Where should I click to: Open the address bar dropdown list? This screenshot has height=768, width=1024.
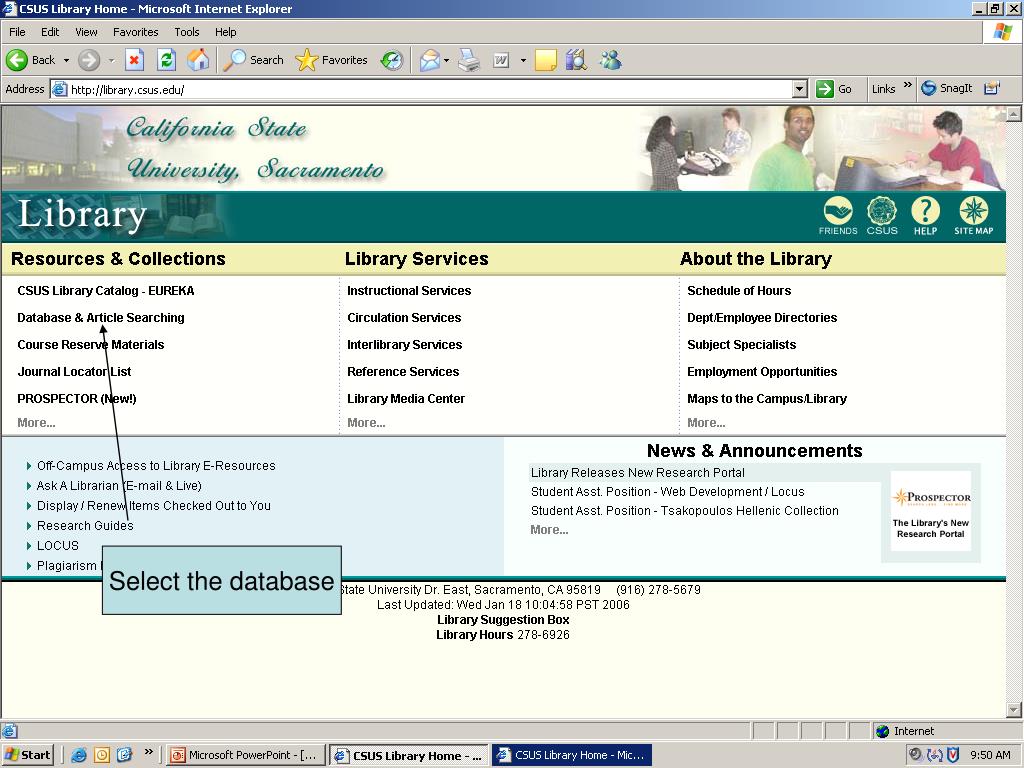[x=799, y=89]
